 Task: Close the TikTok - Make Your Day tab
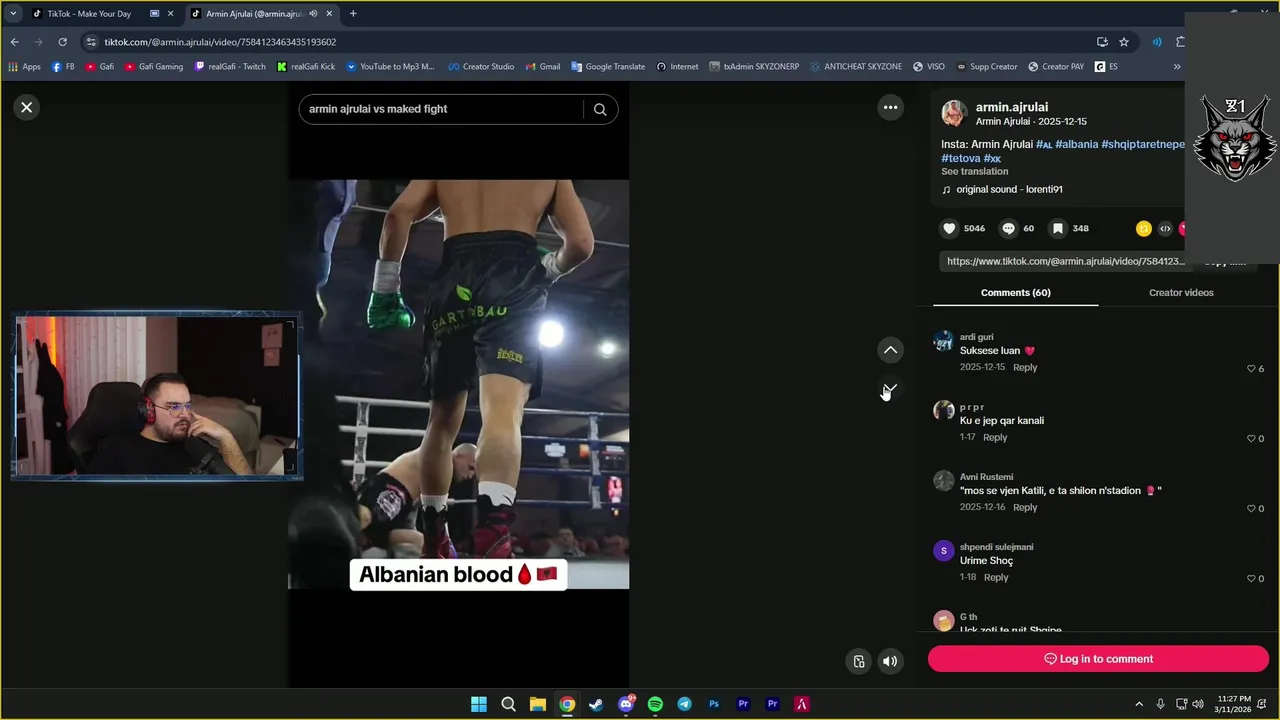[171, 14]
